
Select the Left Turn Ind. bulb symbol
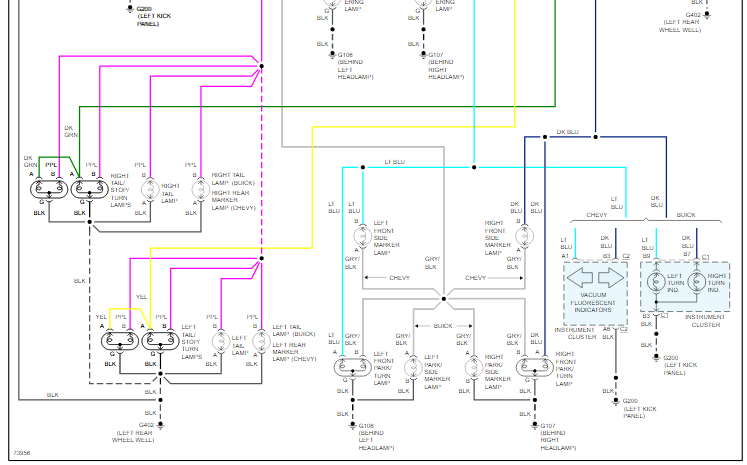coord(656,282)
